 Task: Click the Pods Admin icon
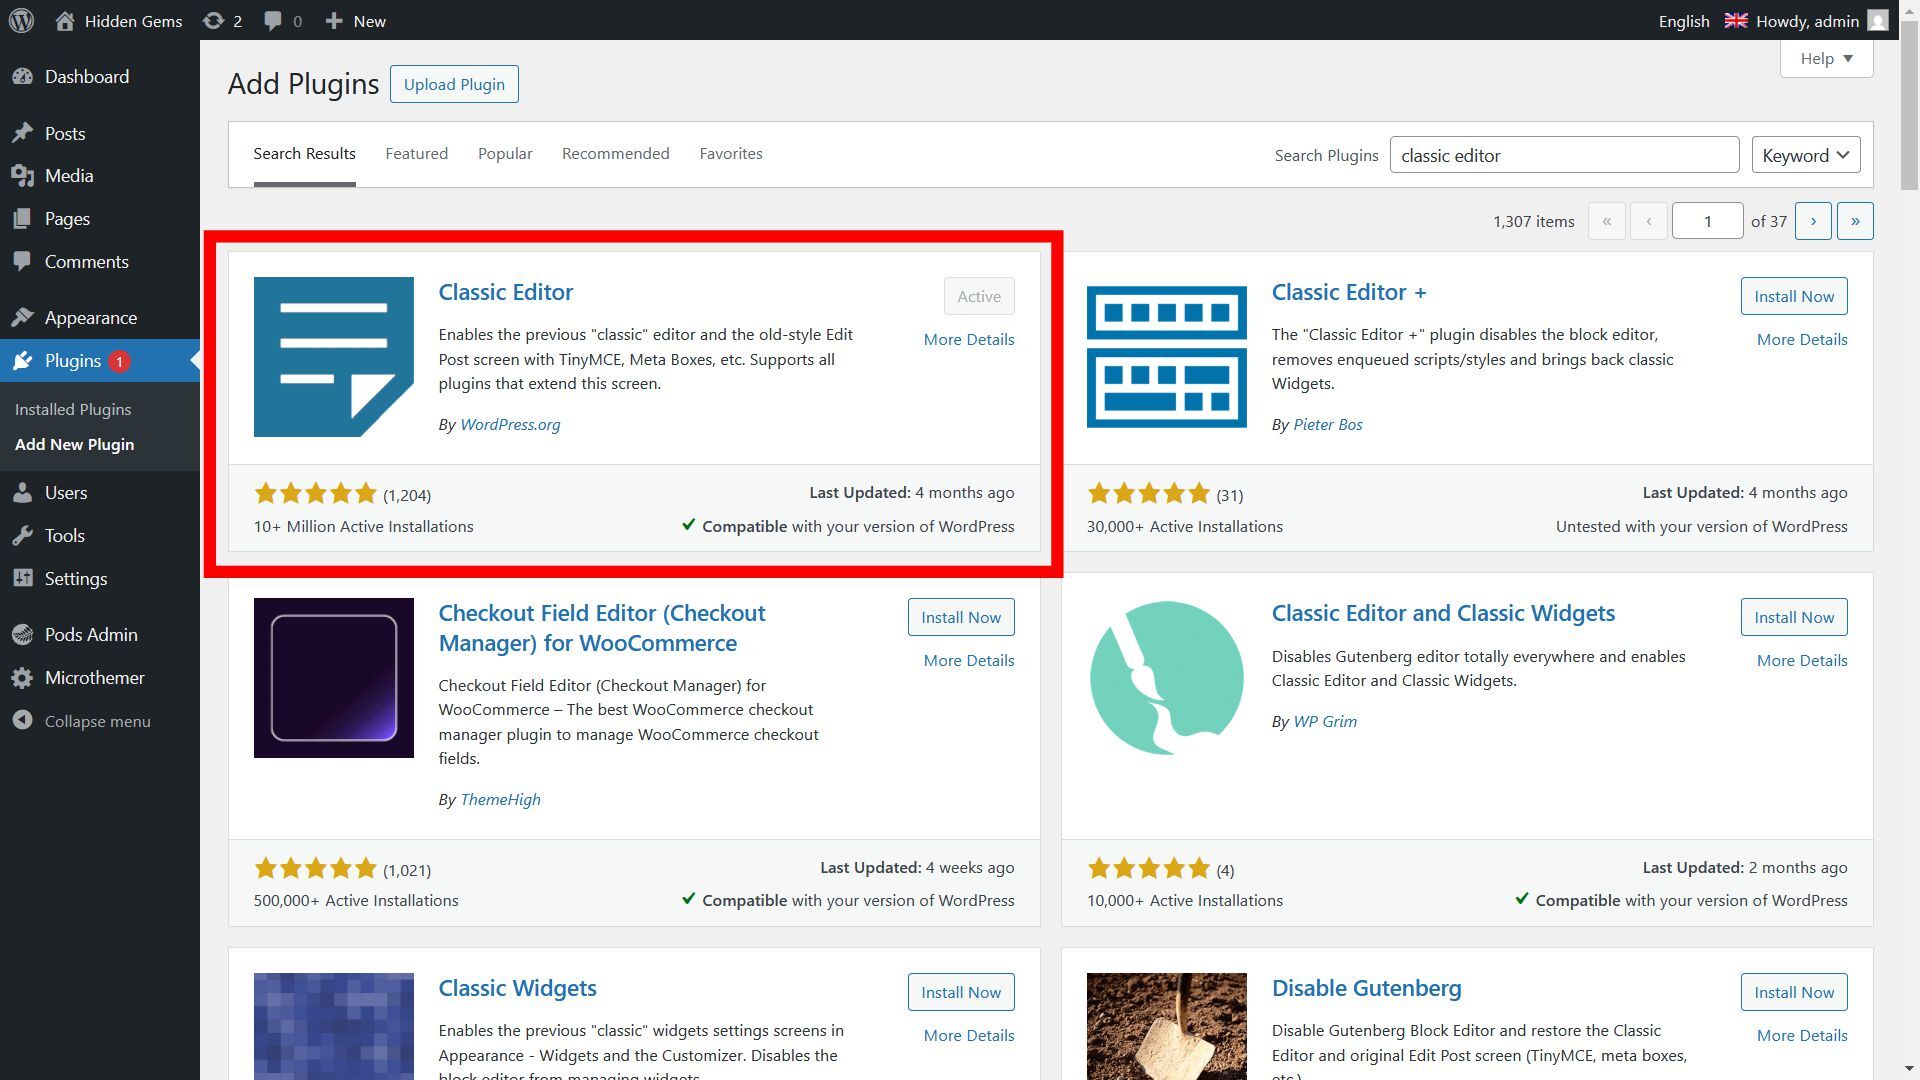pyautogui.click(x=22, y=635)
